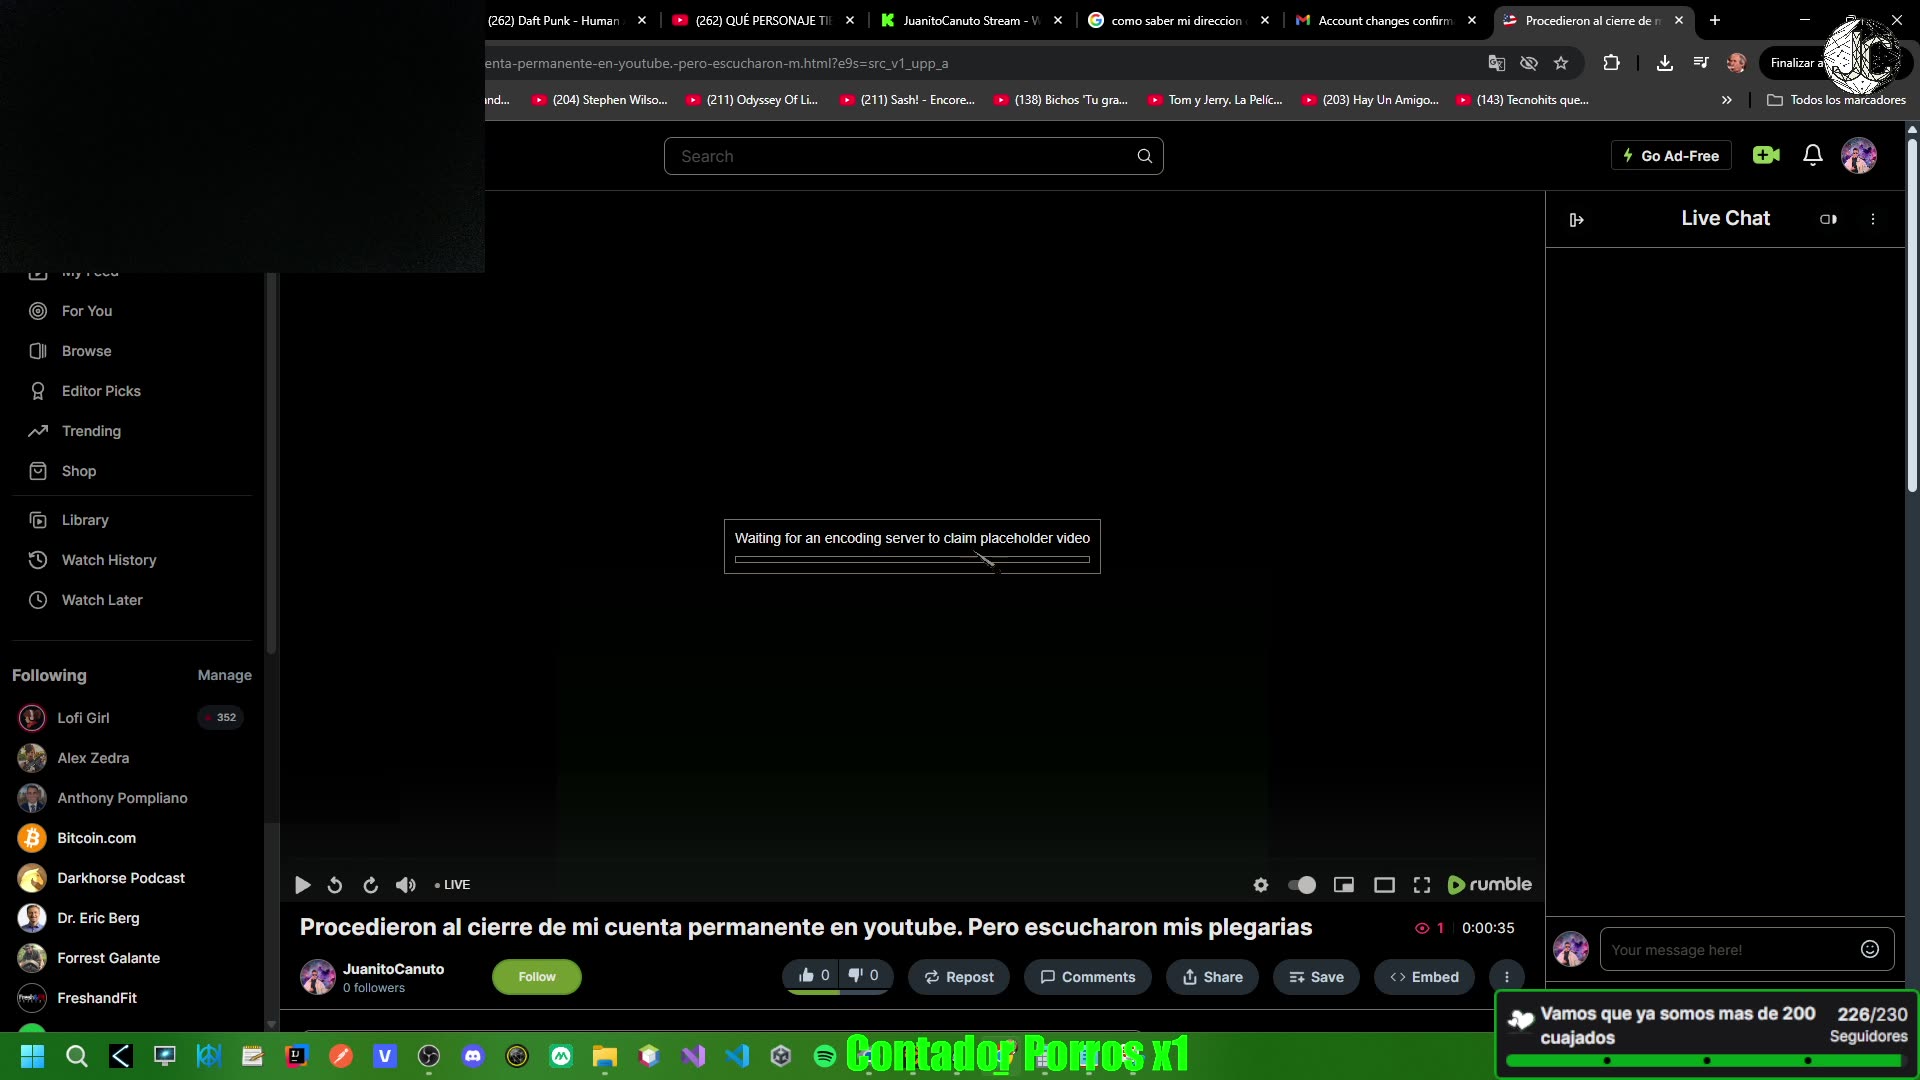Go to Trending in sidebar

tap(91, 431)
